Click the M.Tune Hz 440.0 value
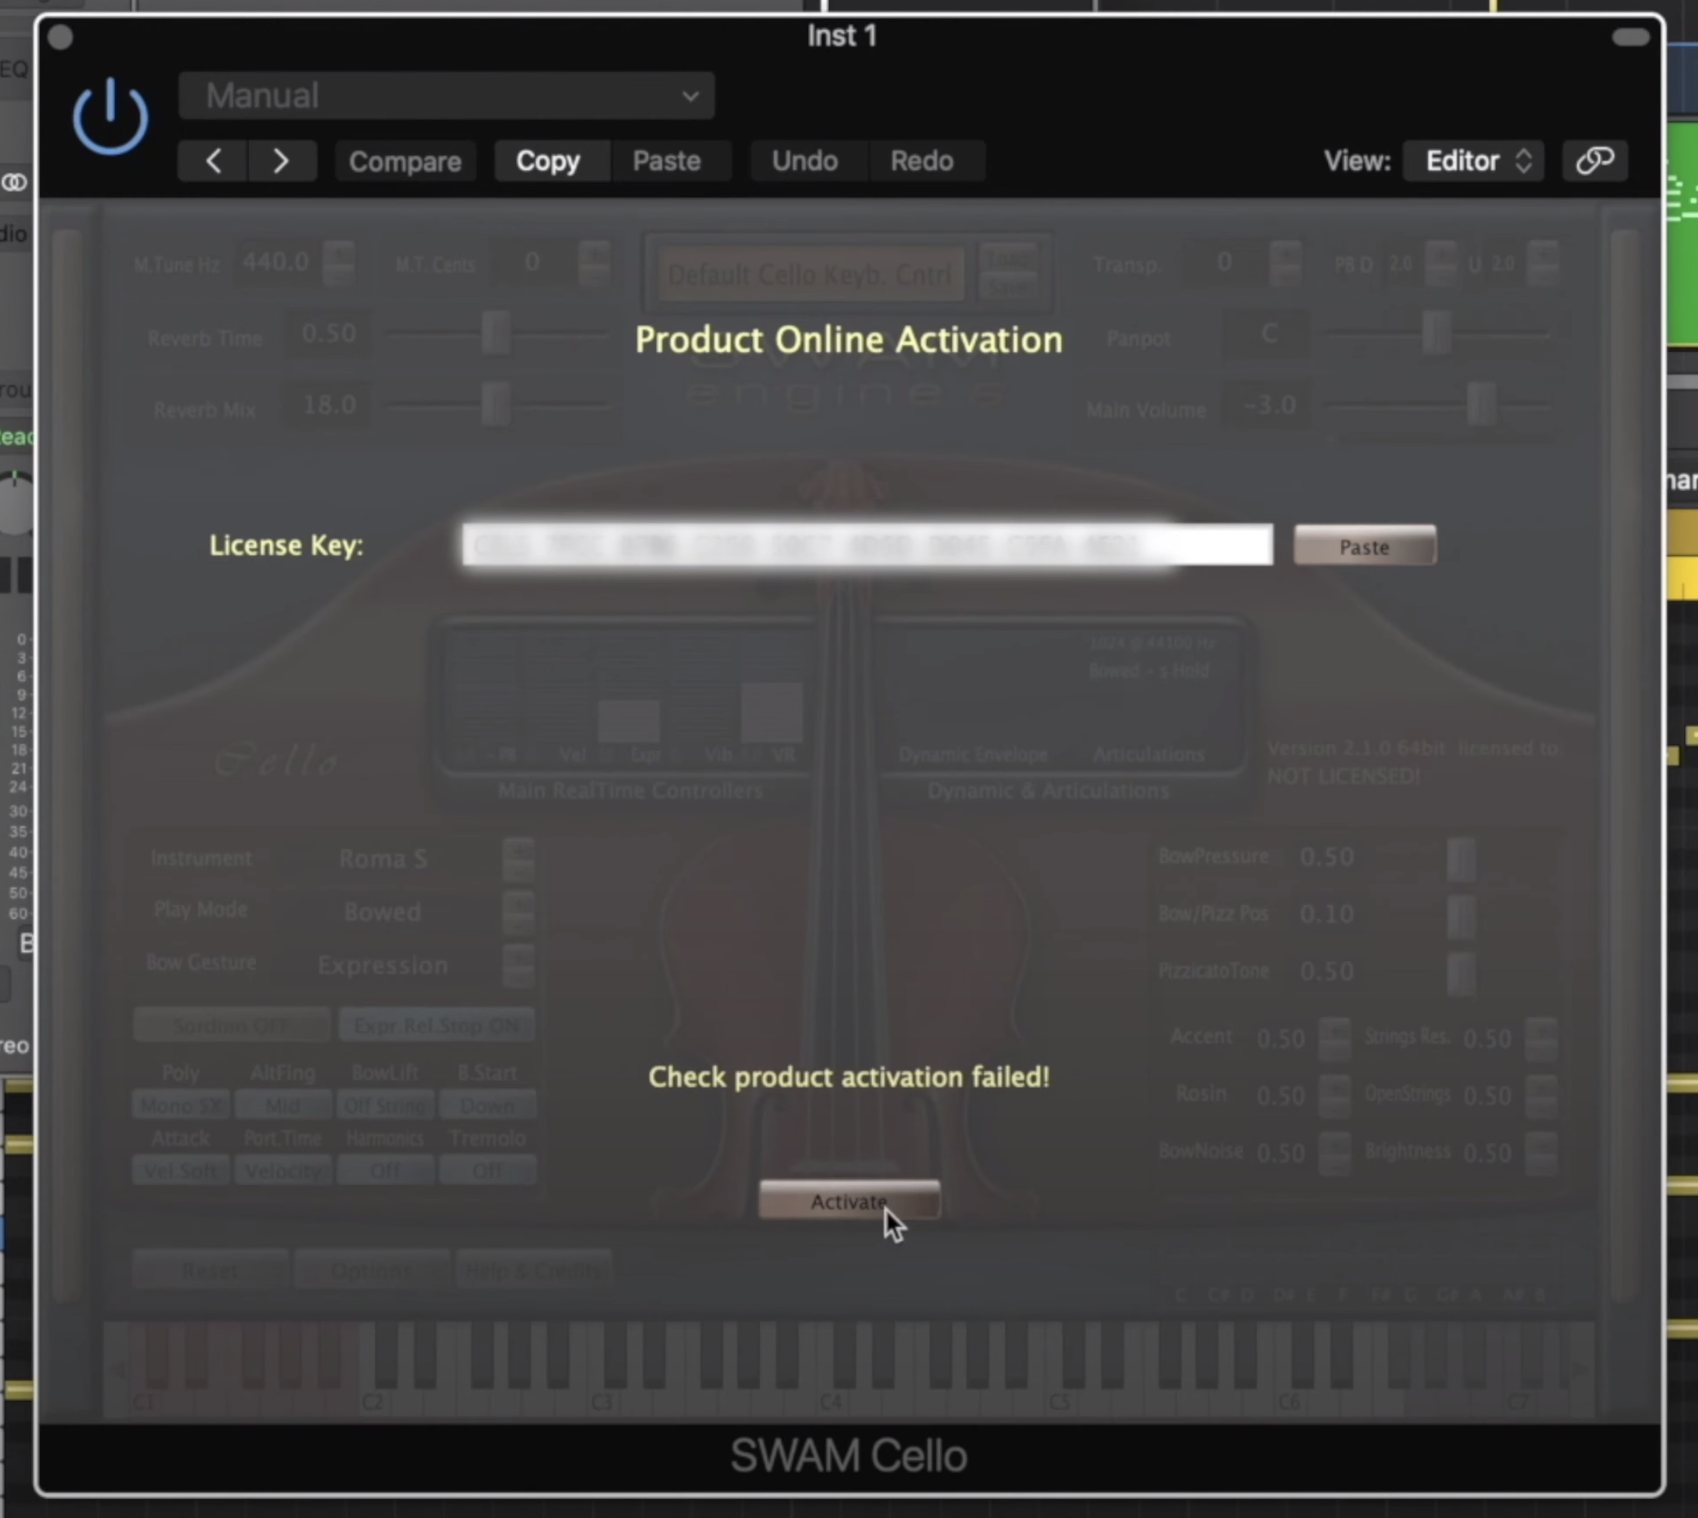Image resolution: width=1698 pixels, height=1518 pixels. click(276, 262)
